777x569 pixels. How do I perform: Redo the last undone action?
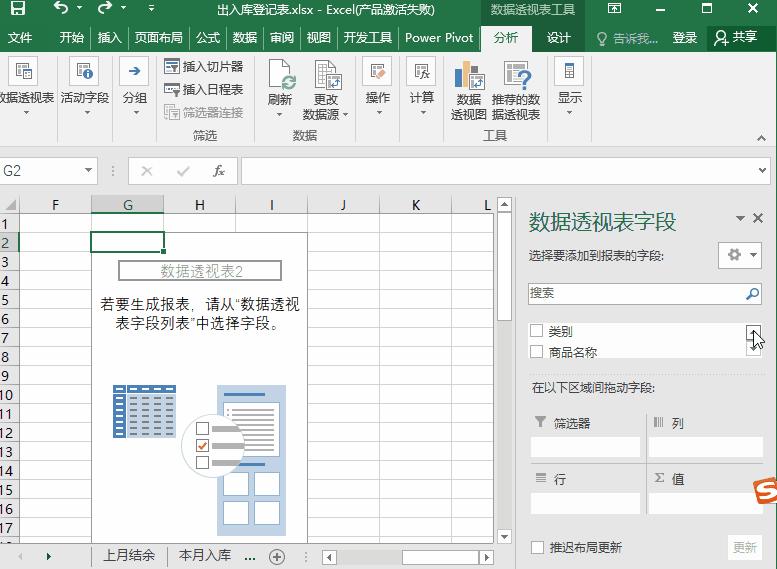point(105,8)
